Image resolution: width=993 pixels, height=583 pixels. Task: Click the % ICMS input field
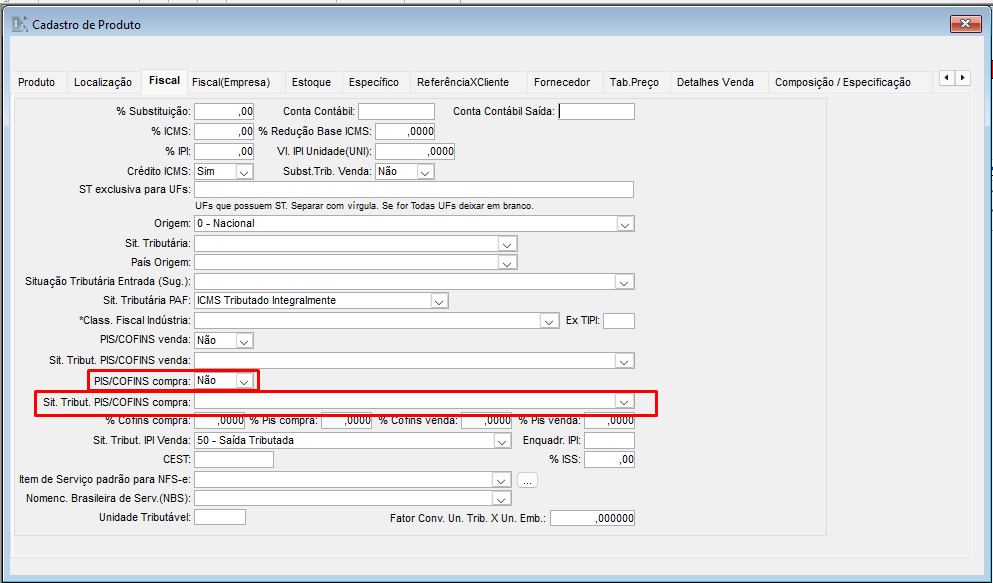[224, 131]
